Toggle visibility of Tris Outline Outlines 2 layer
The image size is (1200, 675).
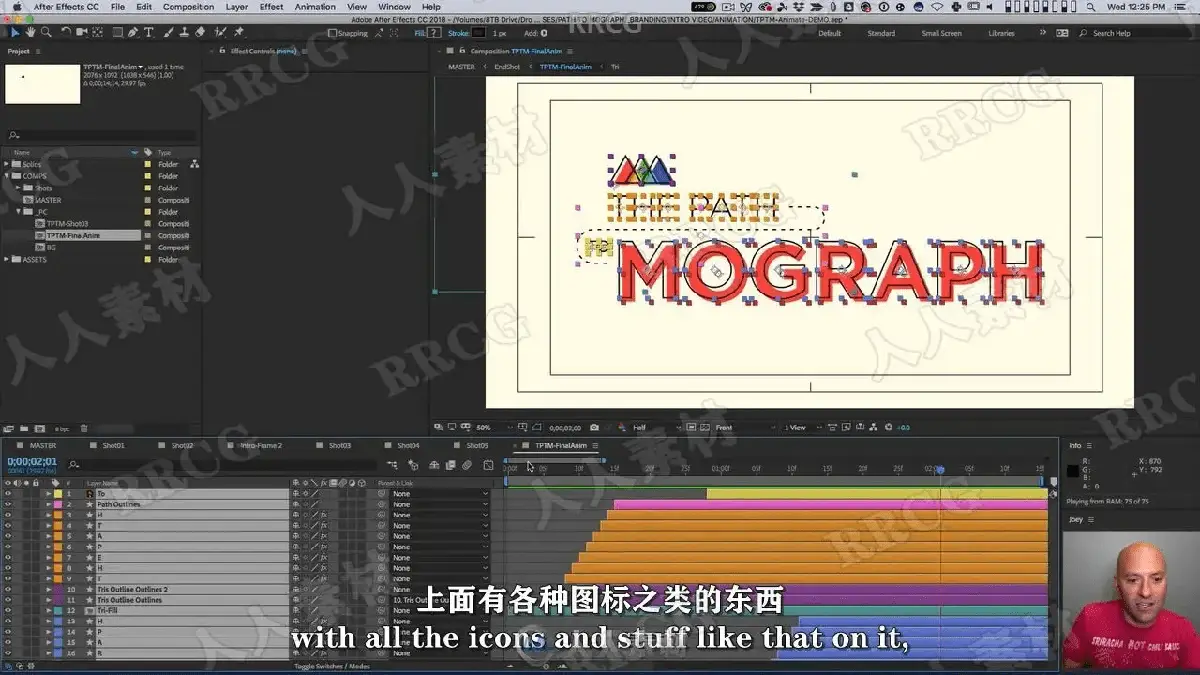point(8,589)
